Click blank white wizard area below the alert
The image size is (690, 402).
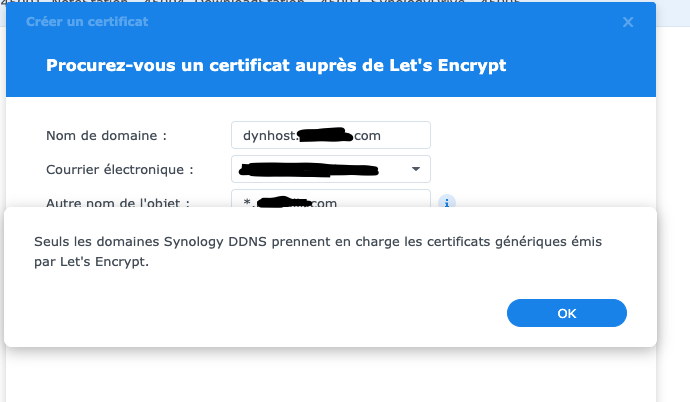point(330,375)
